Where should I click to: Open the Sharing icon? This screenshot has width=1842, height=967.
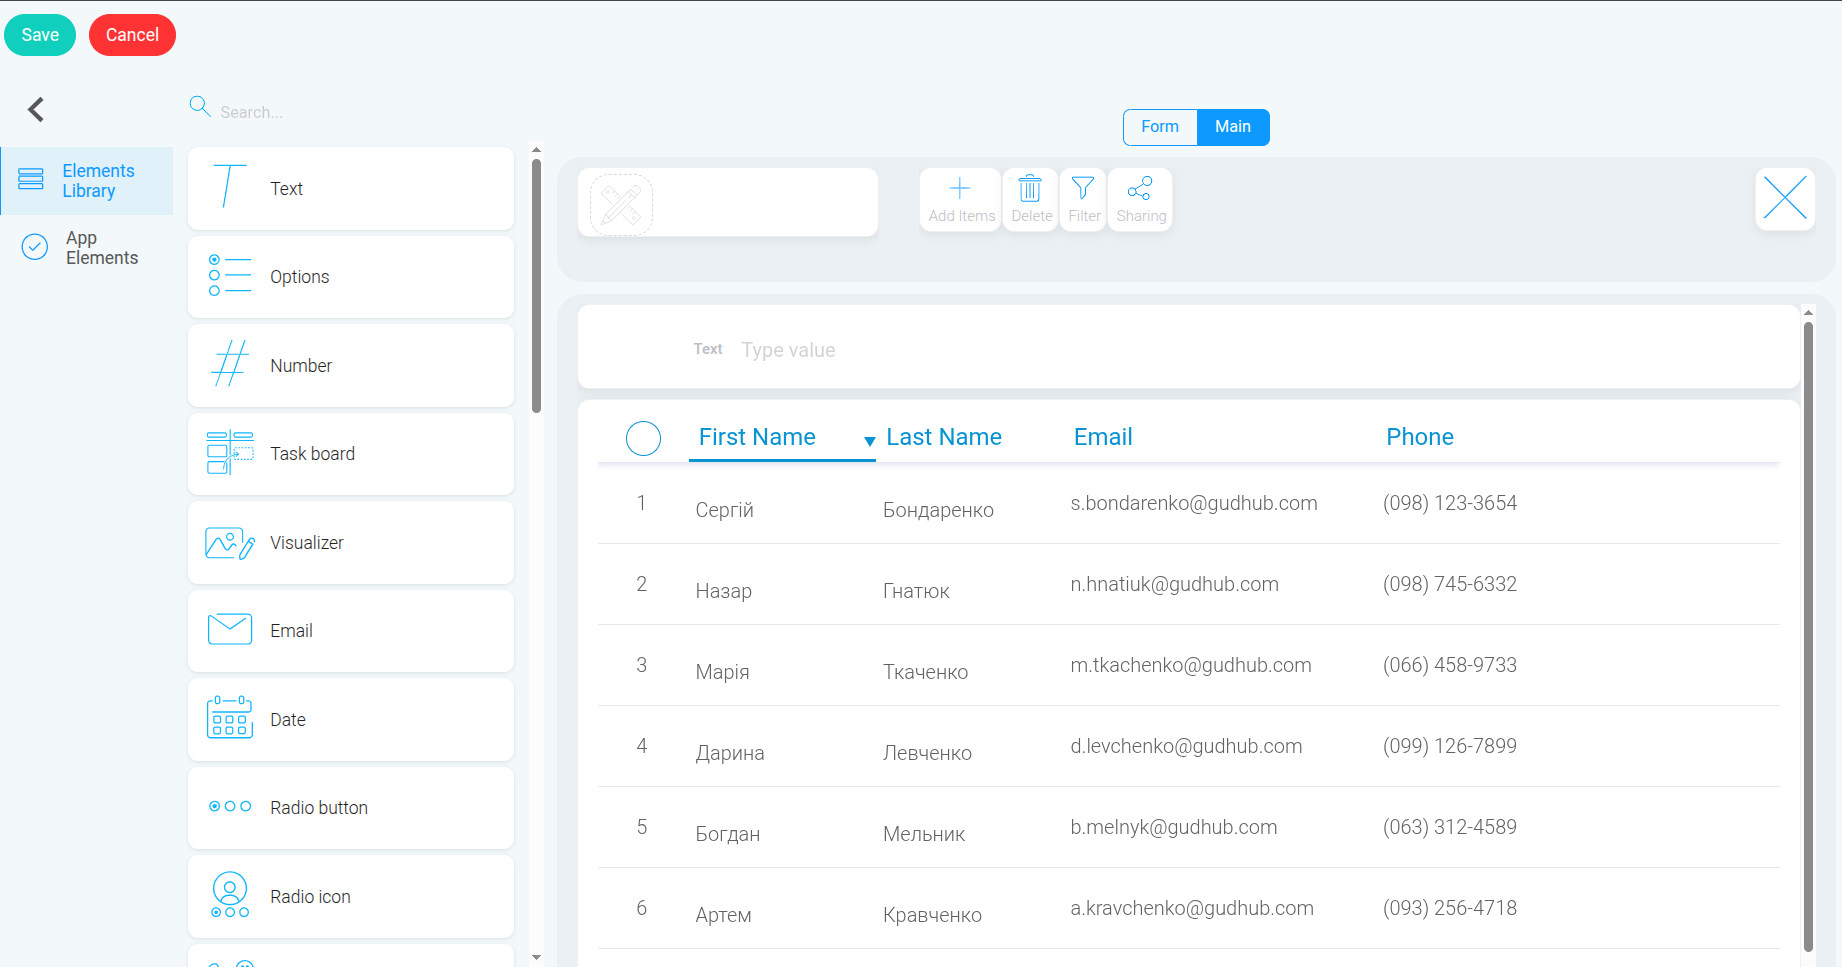[1140, 188]
